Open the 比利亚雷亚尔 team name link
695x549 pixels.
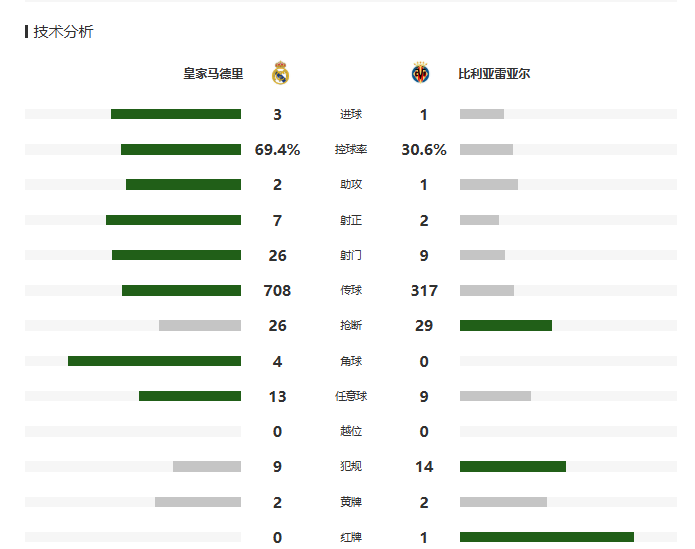click(494, 74)
